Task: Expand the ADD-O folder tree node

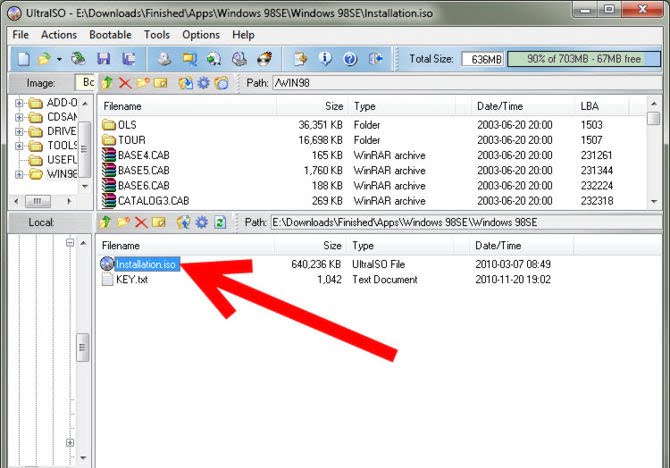Action: tap(19, 103)
